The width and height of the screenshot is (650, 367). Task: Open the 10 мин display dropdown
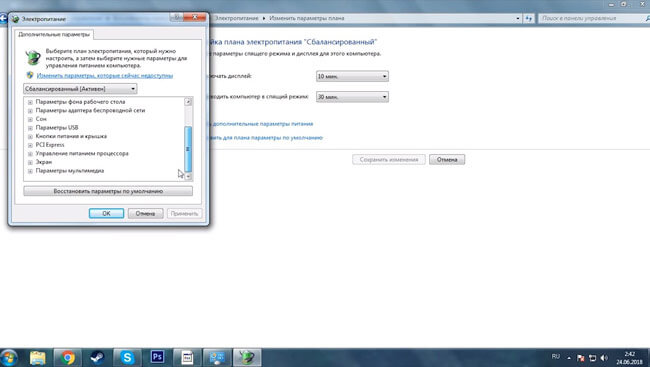[x=352, y=76]
